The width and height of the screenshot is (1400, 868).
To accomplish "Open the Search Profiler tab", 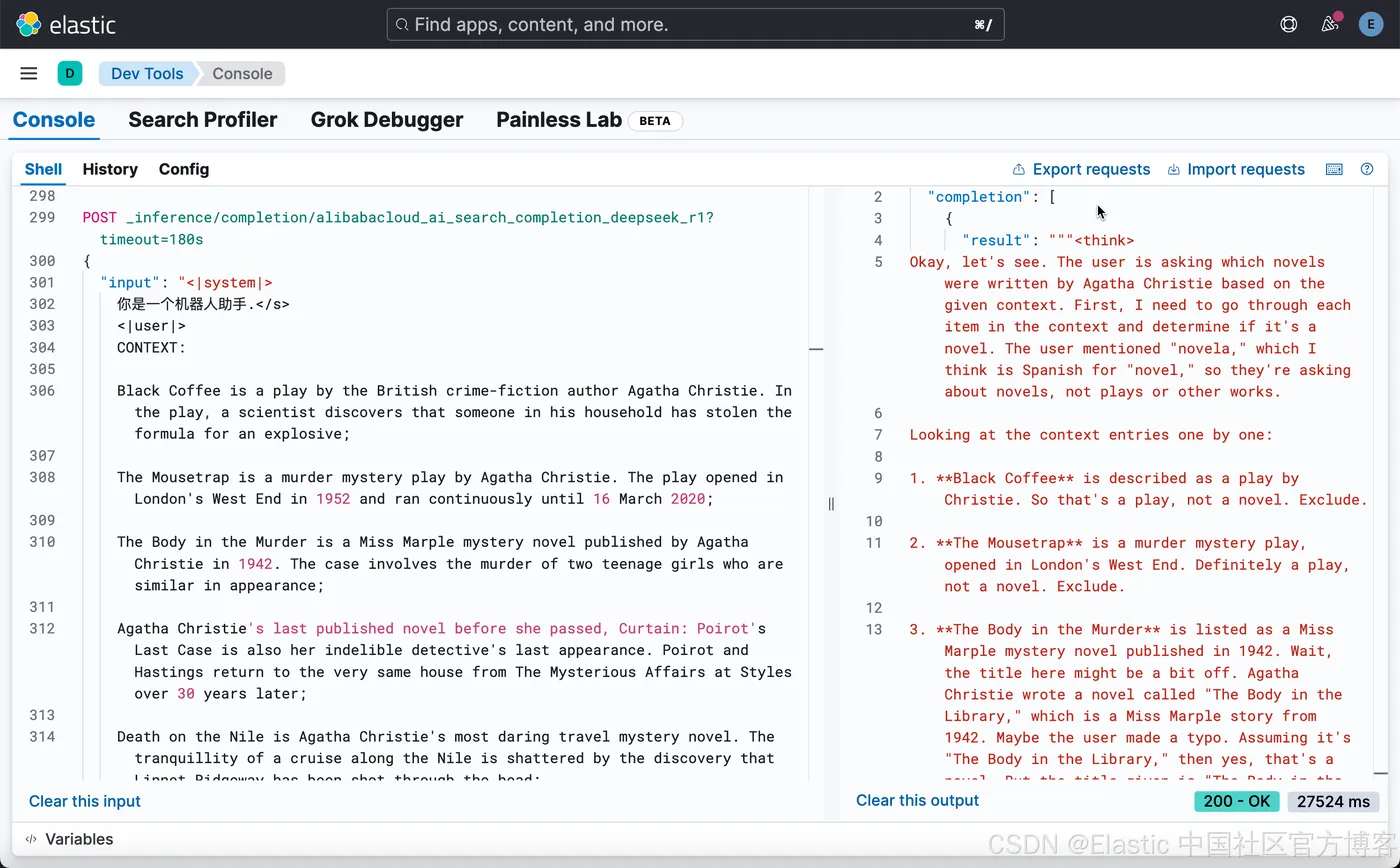I will 203,120.
